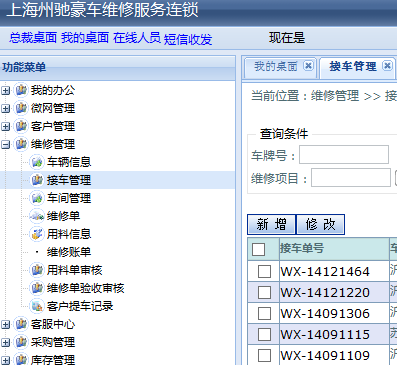Toggle the select-all checkbox in table header
Viewport: 397px width, 365px height.
(x=259, y=249)
